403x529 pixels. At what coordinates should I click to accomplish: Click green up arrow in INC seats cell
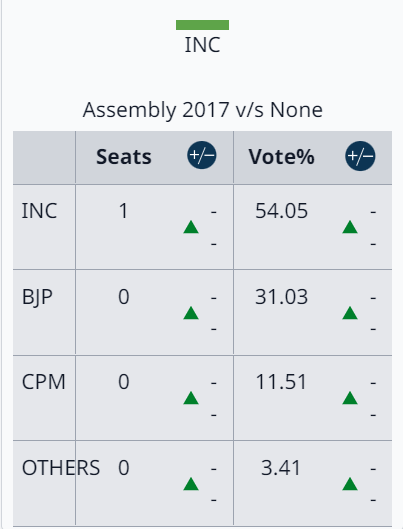coord(191,227)
